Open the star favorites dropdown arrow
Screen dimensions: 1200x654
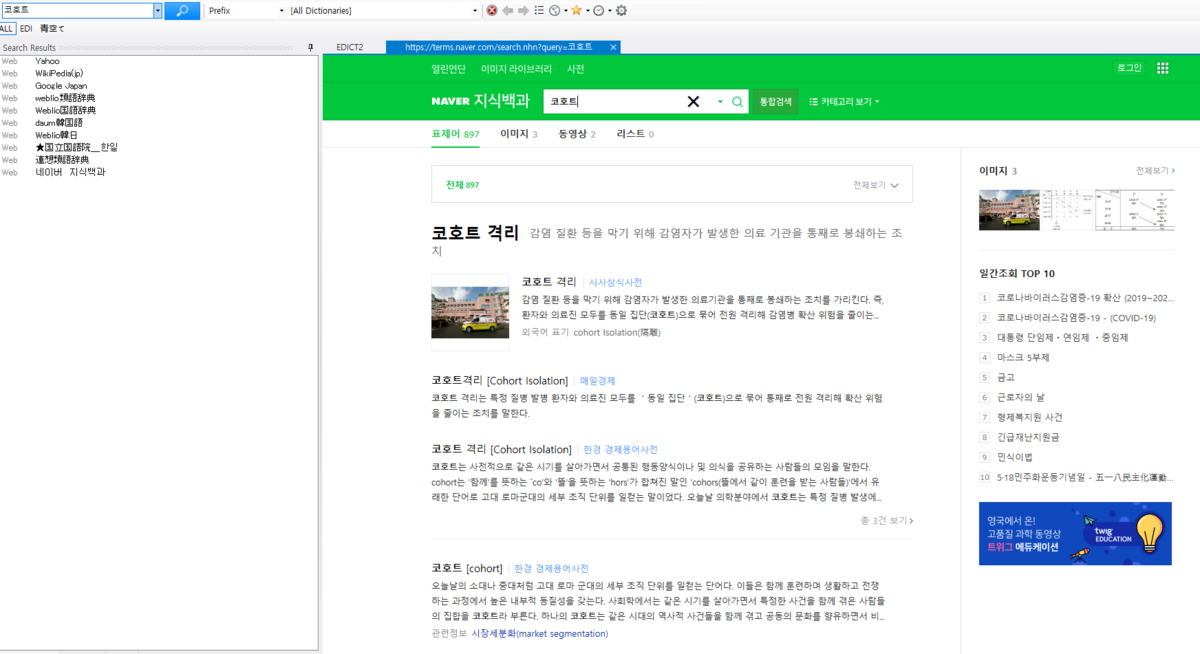(587, 10)
